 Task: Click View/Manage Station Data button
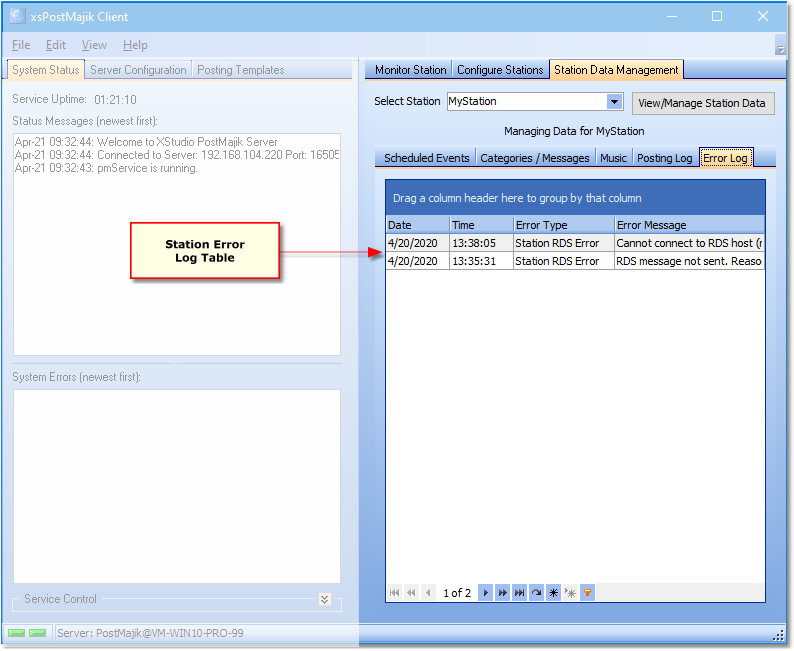[x=702, y=103]
